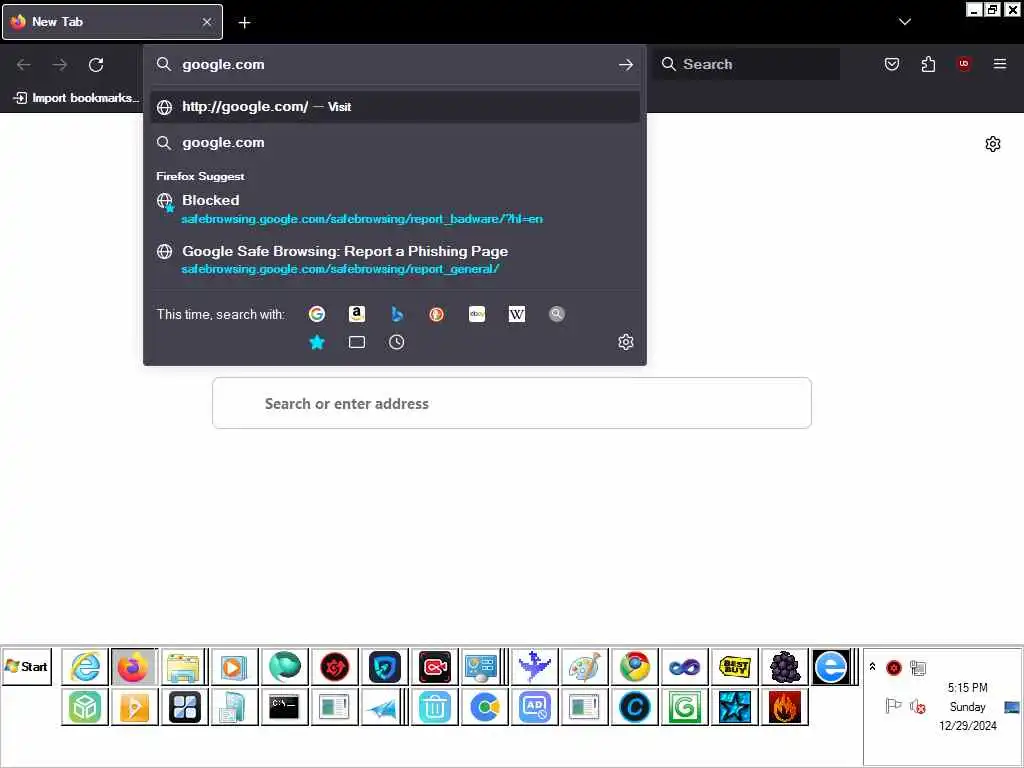Viewport: 1024px width, 768px height.
Task: Open the flame icon in taskbar
Action: pos(785,707)
